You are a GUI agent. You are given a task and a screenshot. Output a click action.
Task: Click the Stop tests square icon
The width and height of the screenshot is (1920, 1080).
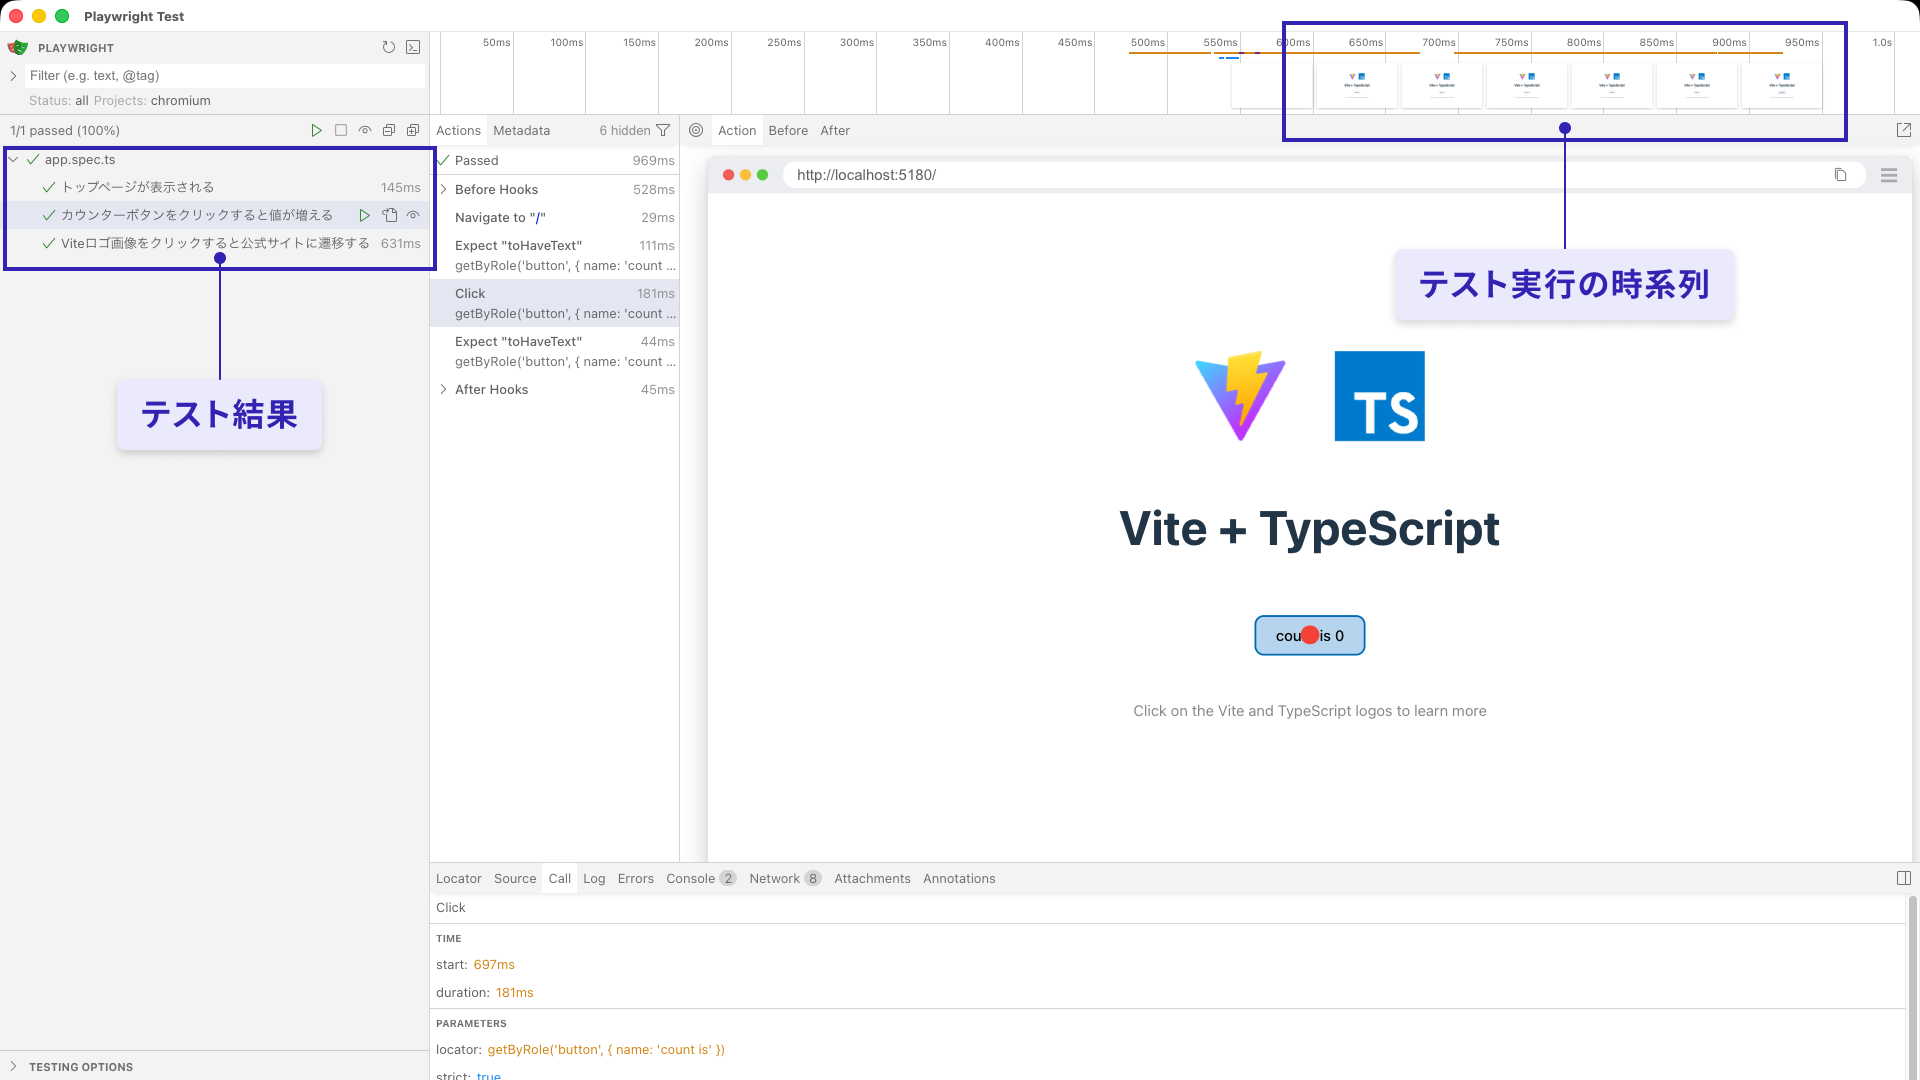(x=341, y=130)
